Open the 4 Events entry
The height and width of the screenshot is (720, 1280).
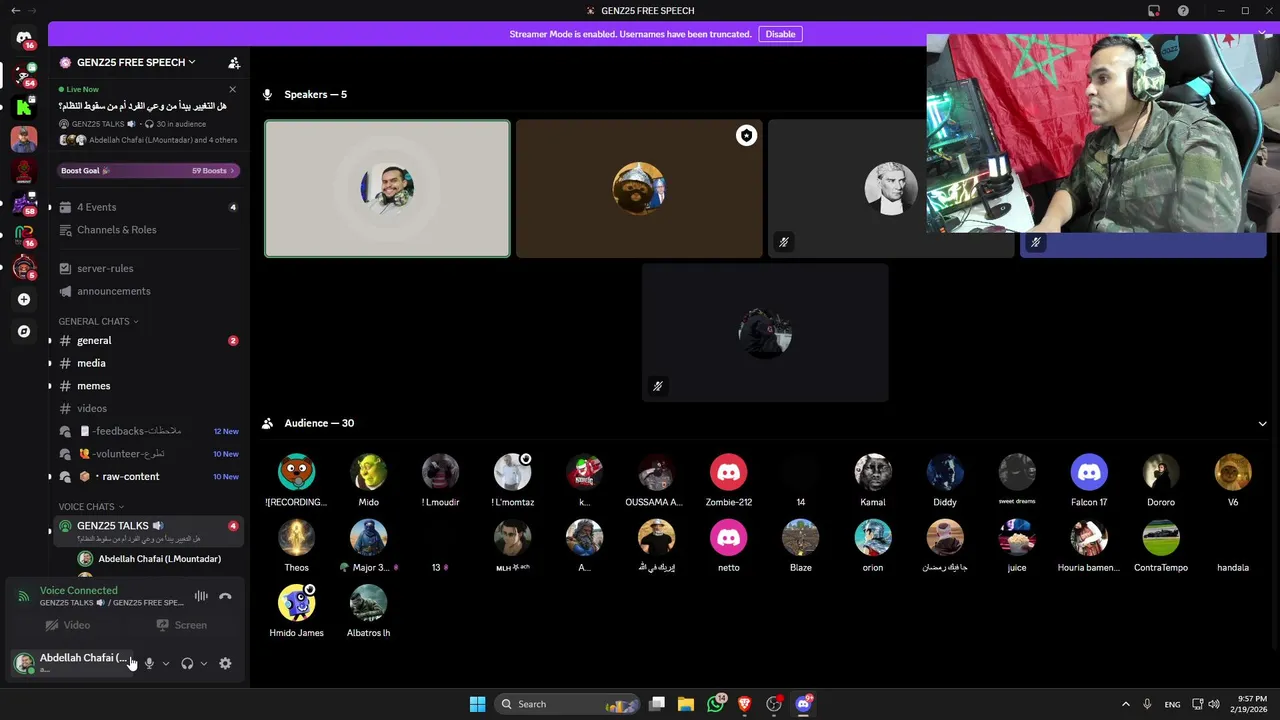click(148, 207)
